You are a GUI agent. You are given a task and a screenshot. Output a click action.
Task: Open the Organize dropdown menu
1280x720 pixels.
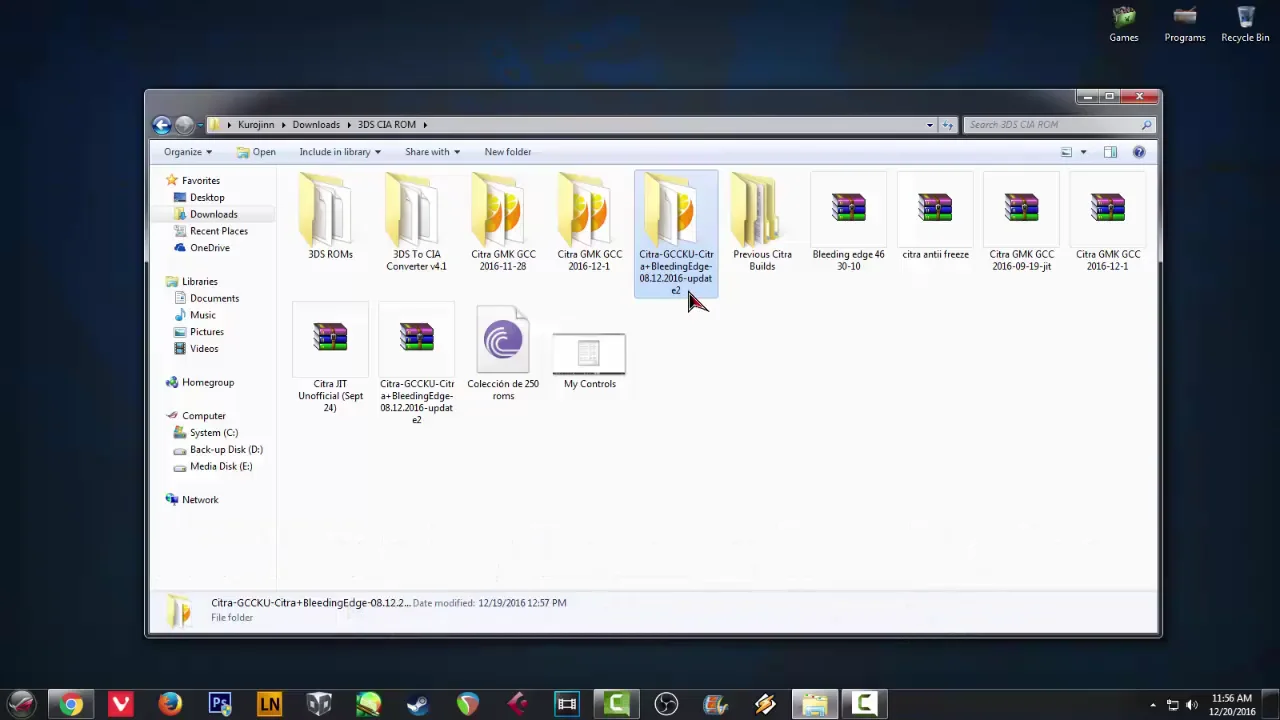187,152
